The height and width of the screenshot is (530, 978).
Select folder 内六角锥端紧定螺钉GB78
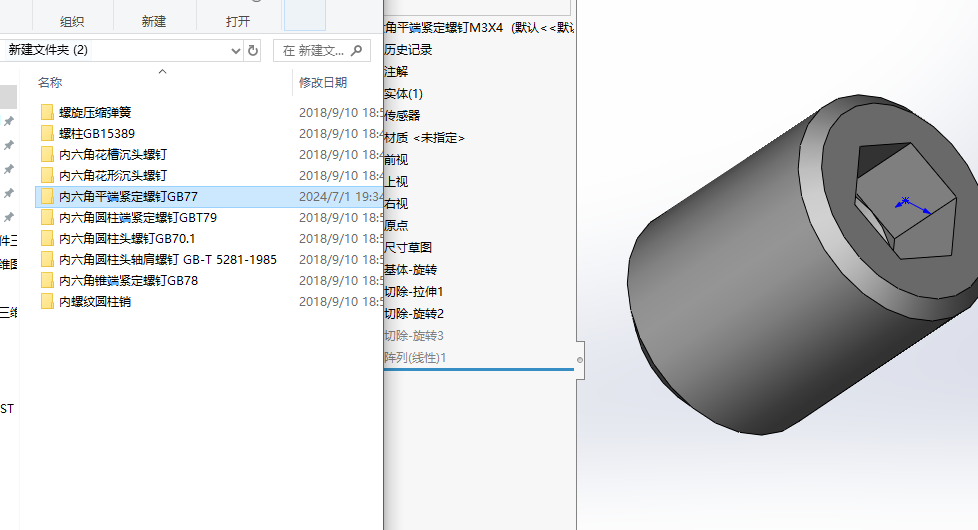click(x=128, y=281)
